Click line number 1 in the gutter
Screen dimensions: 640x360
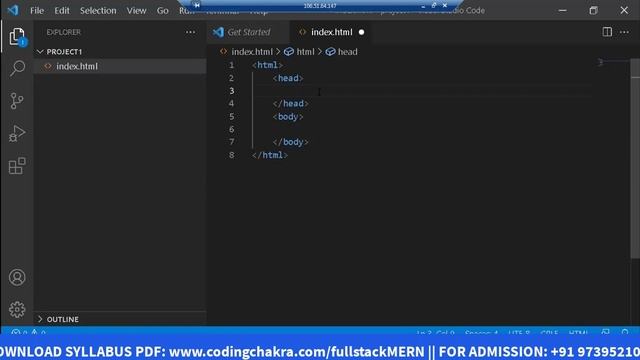(231, 65)
